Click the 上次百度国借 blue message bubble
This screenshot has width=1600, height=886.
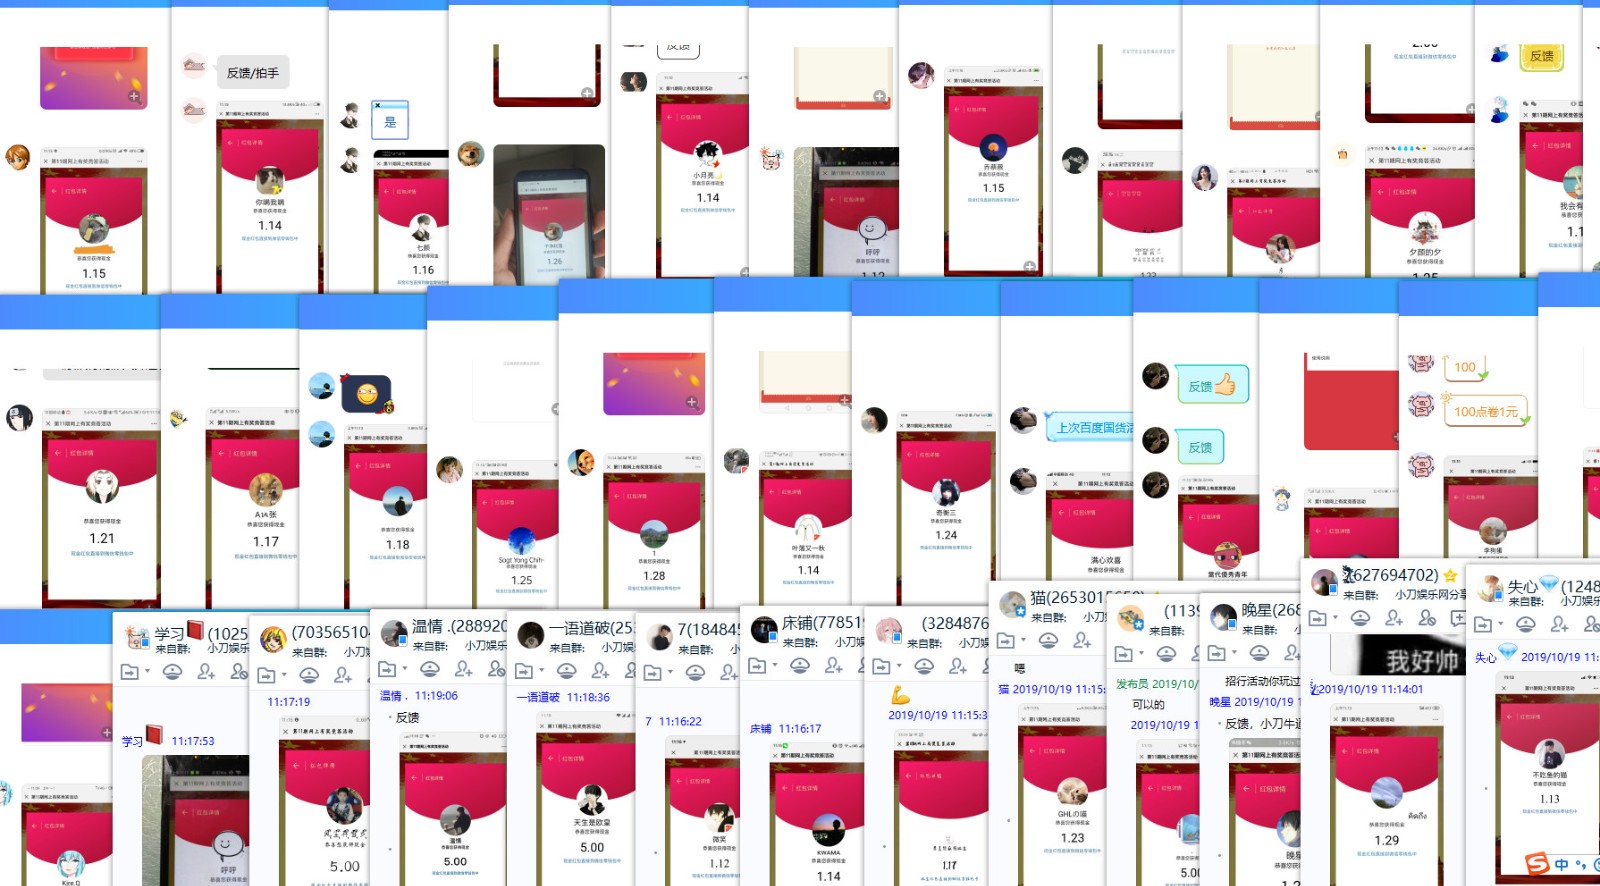(1093, 428)
